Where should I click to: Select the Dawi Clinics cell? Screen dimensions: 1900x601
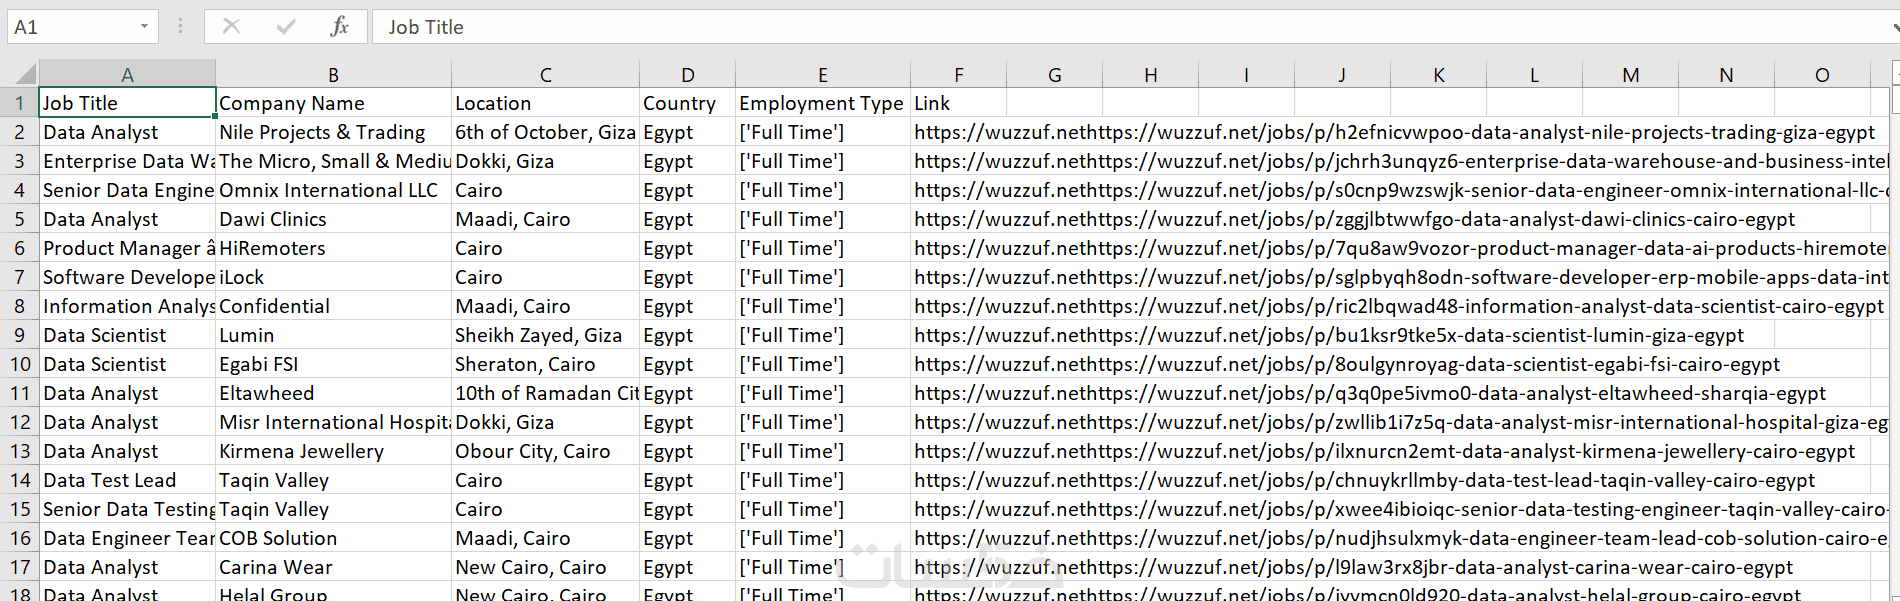[333, 219]
